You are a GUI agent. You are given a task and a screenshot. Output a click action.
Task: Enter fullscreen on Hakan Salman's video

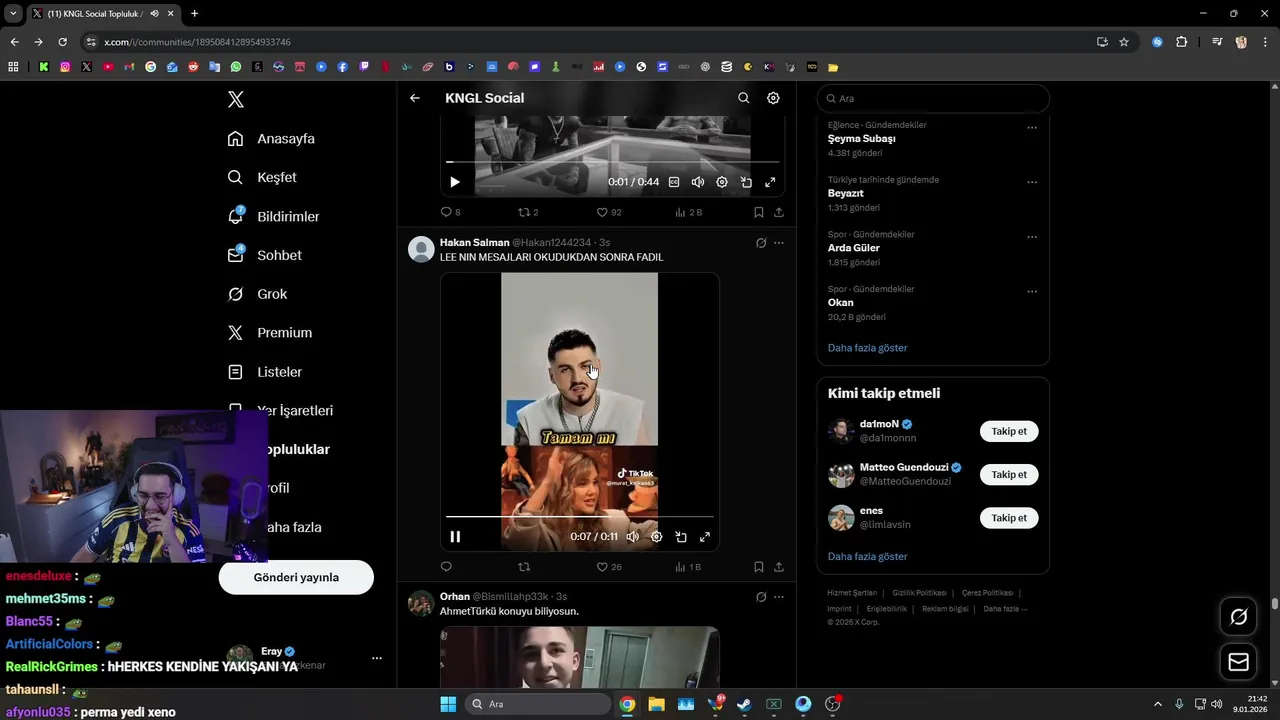[705, 537]
